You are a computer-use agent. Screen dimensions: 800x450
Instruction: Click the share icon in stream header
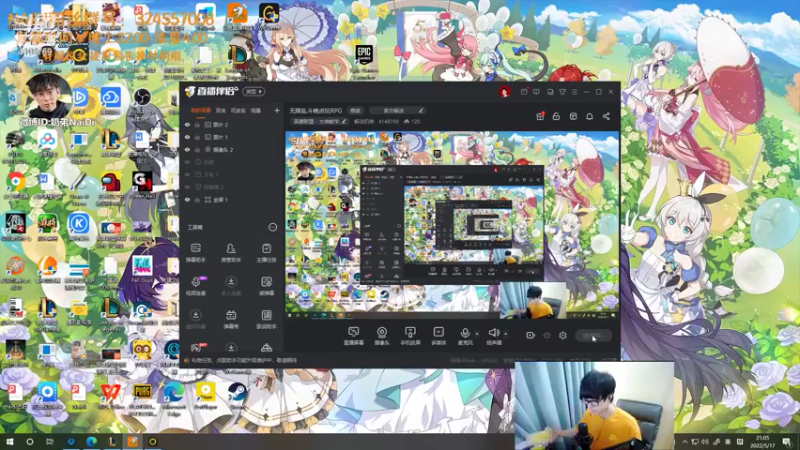pyautogui.click(x=606, y=116)
